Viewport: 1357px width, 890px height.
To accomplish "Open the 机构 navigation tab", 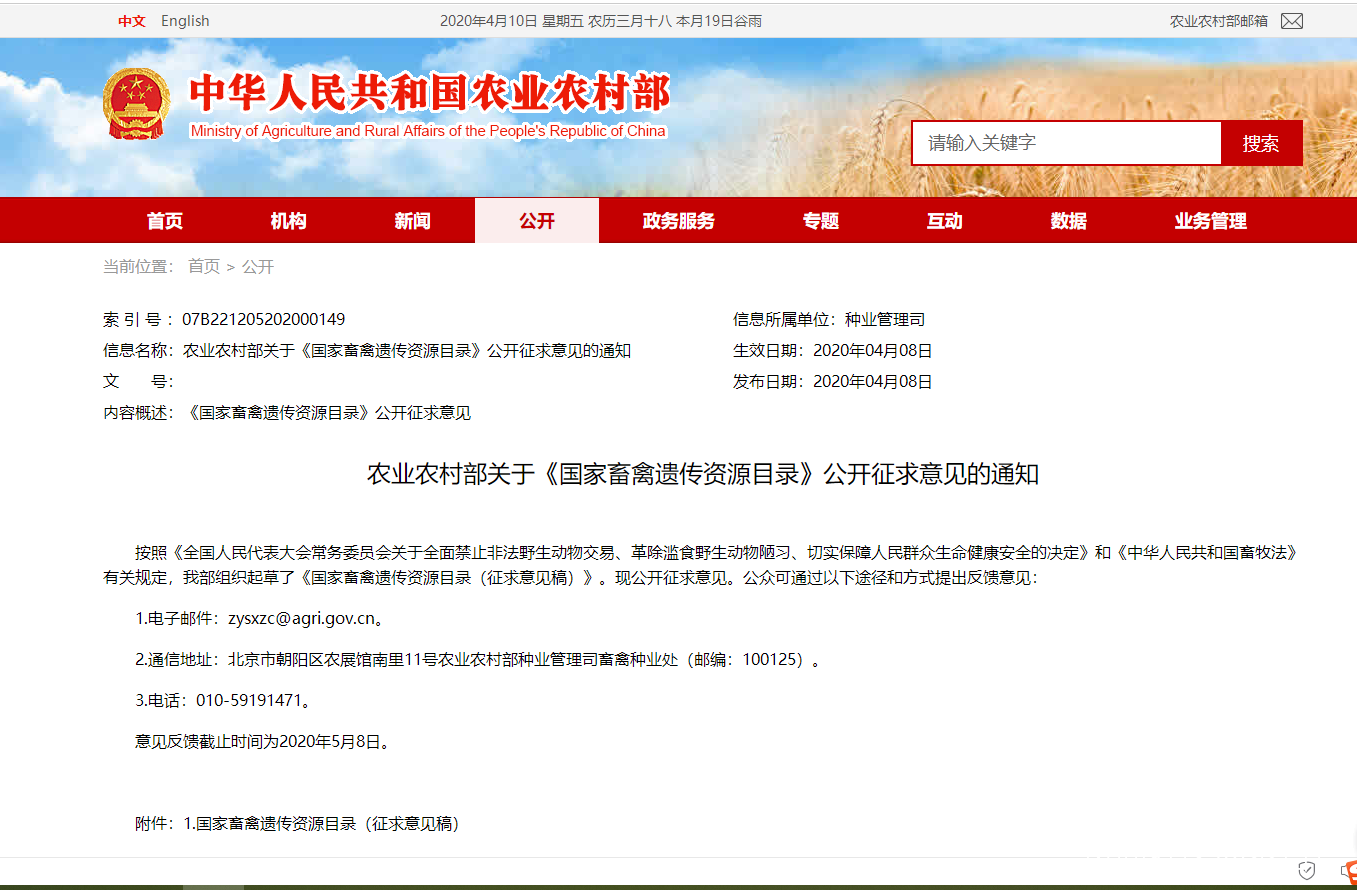I will pos(288,221).
